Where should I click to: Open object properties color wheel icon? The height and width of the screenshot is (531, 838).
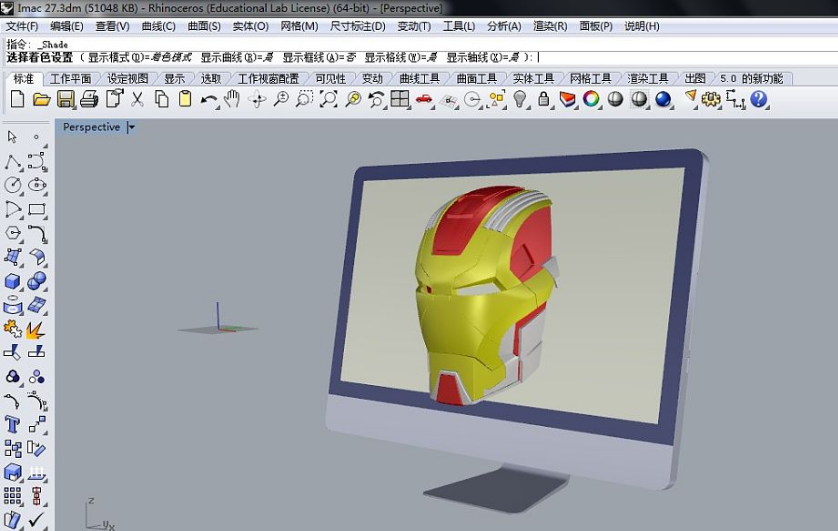pos(591,99)
